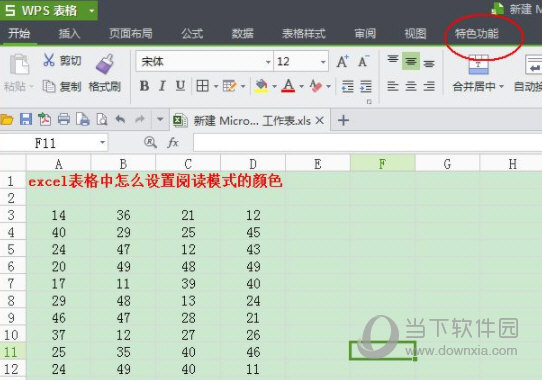Center text horizontally
The image size is (542, 380).
click(411, 86)
